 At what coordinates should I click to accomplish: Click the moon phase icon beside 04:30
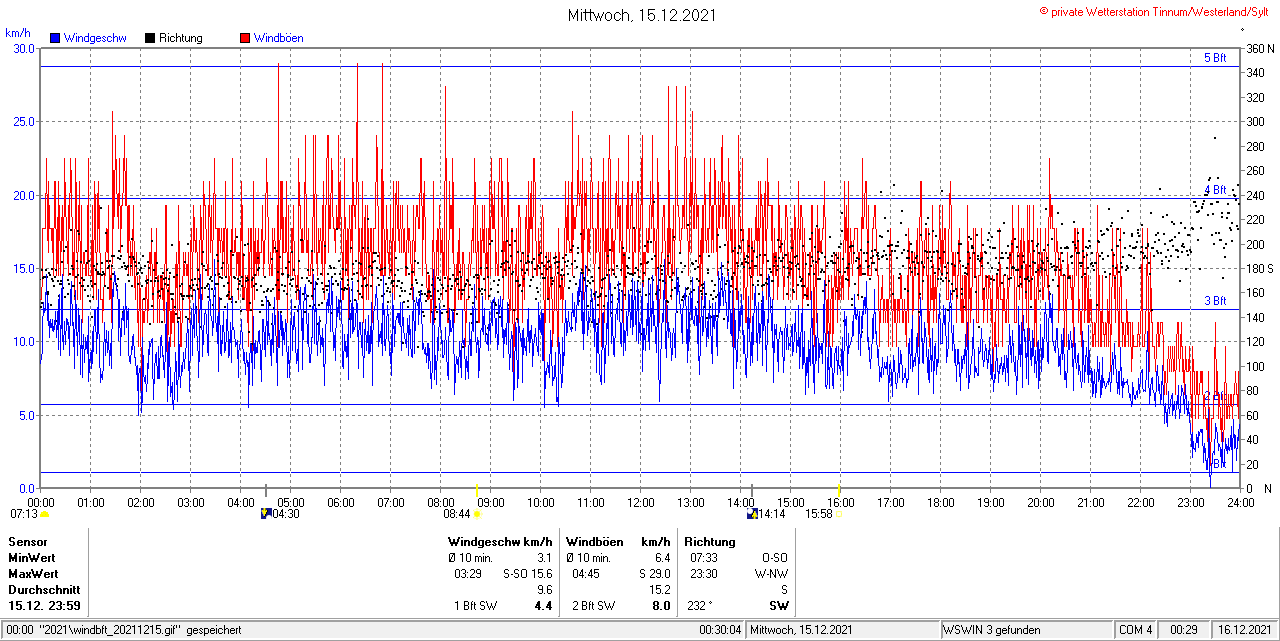tap(265, 514)
